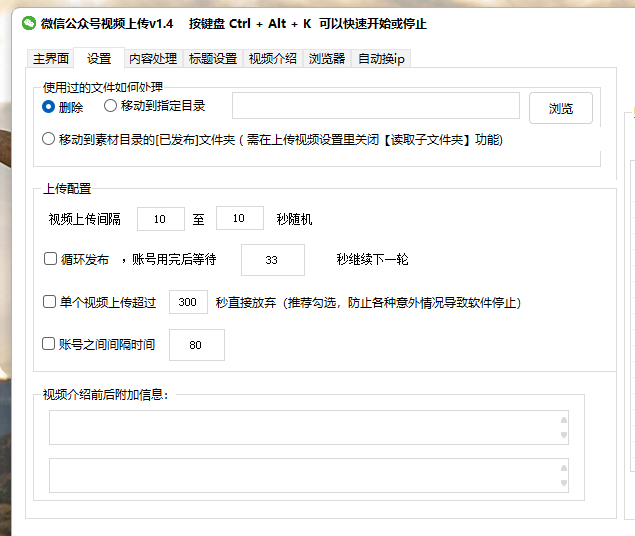This screenshot has width=635, height=536.
Task: Click the 秒随机 label text
Action: pos(294,219)
